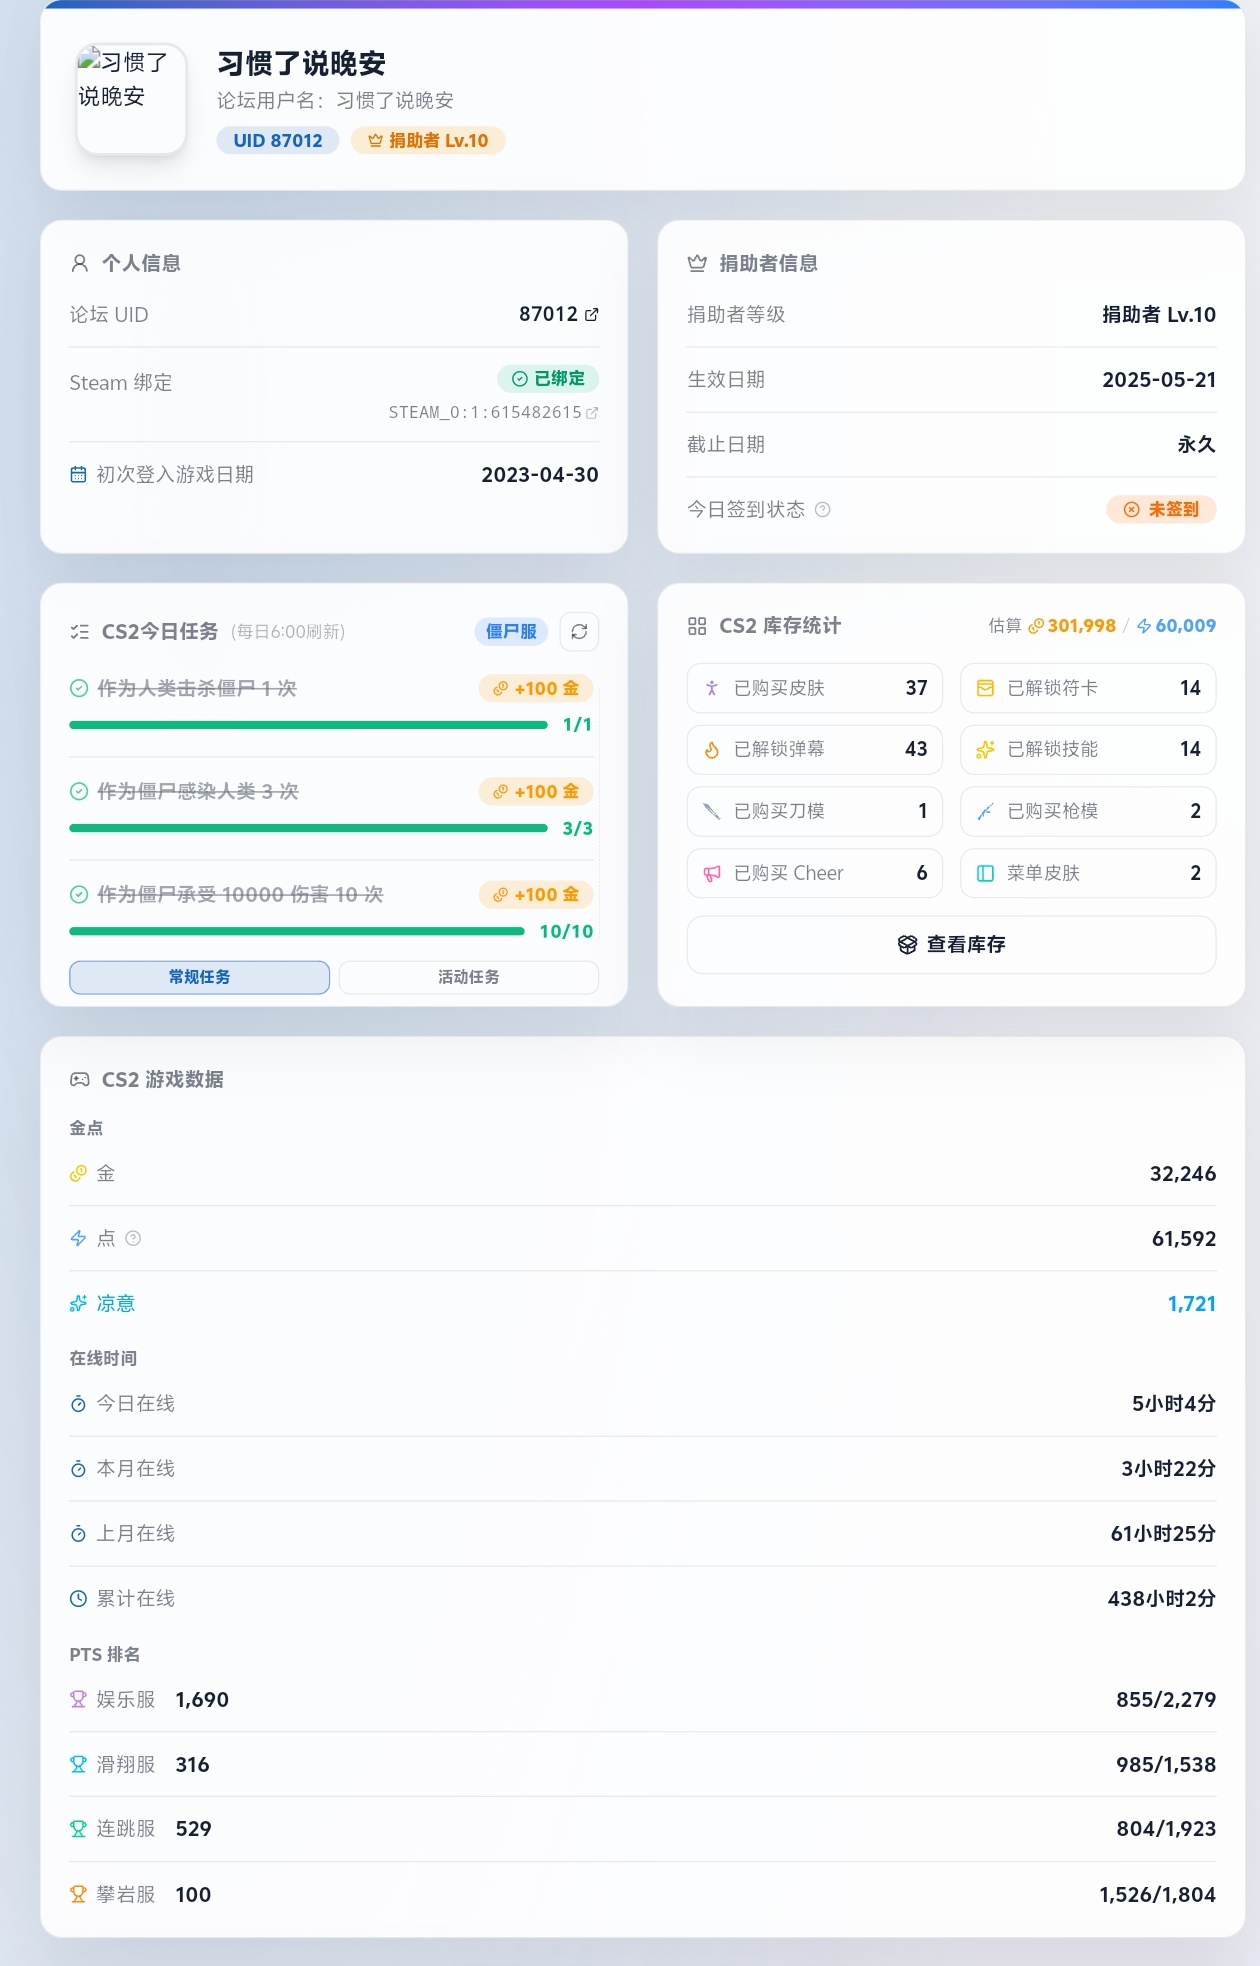This screenshot has height=1966, width=1260.
Task: Click the 61小时25分 last month value
Action: tap(1163, 1534)
